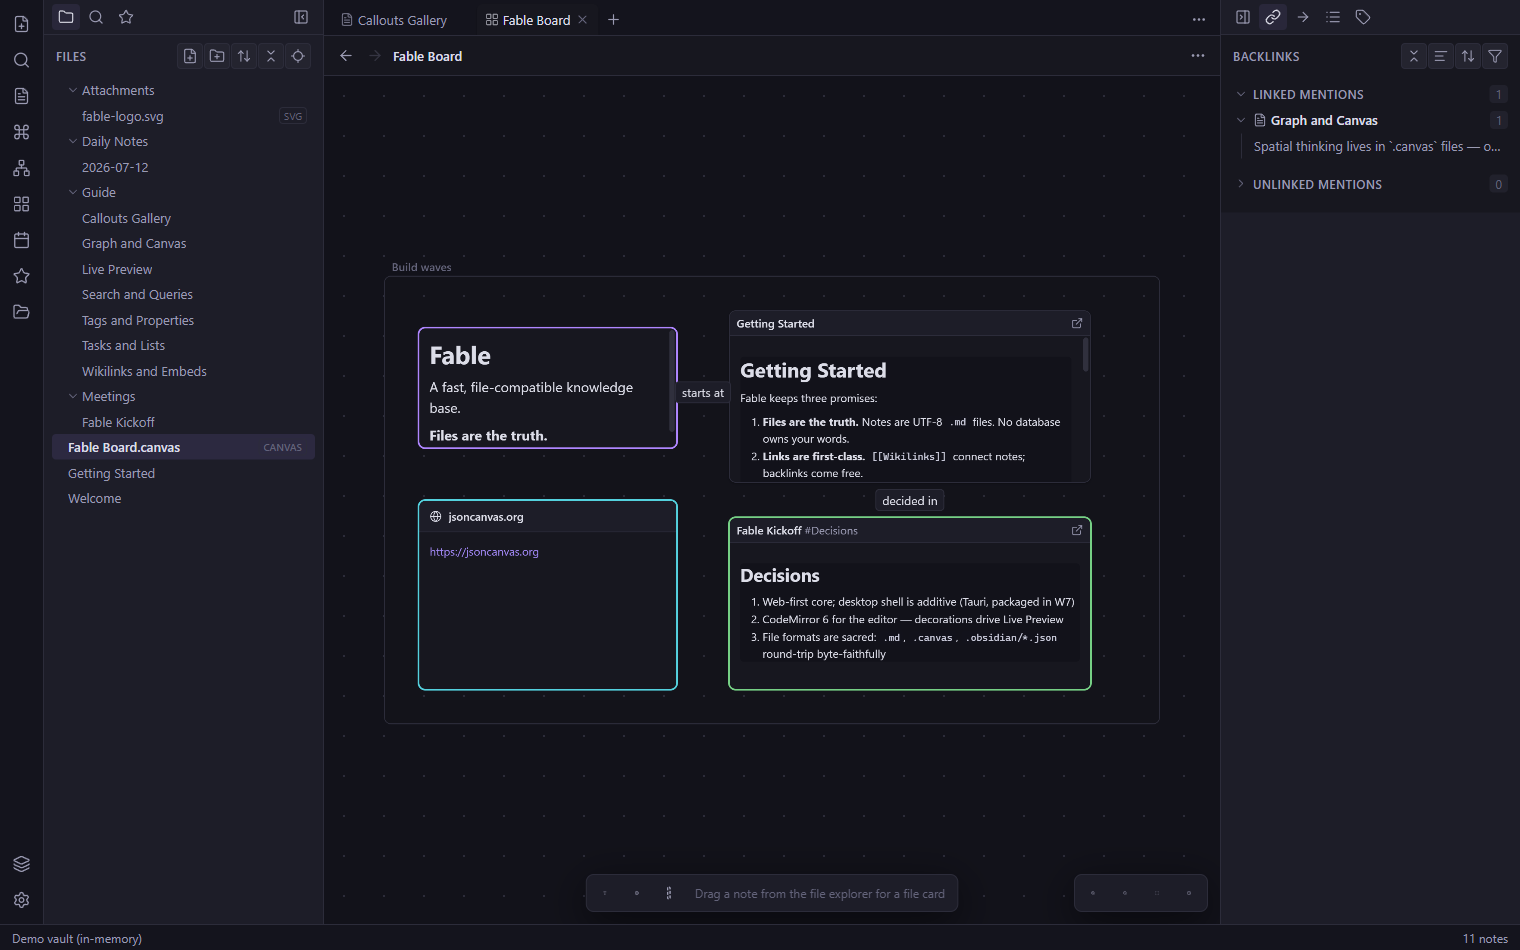Open the search tab in the sidebar header
This screenshot has width=1520, height=950.
pos(96,17)
